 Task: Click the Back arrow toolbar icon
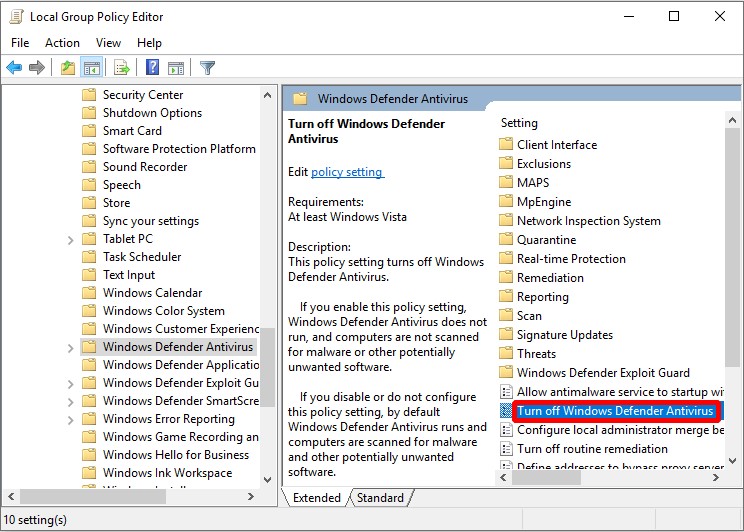click(x=14, y=68)
